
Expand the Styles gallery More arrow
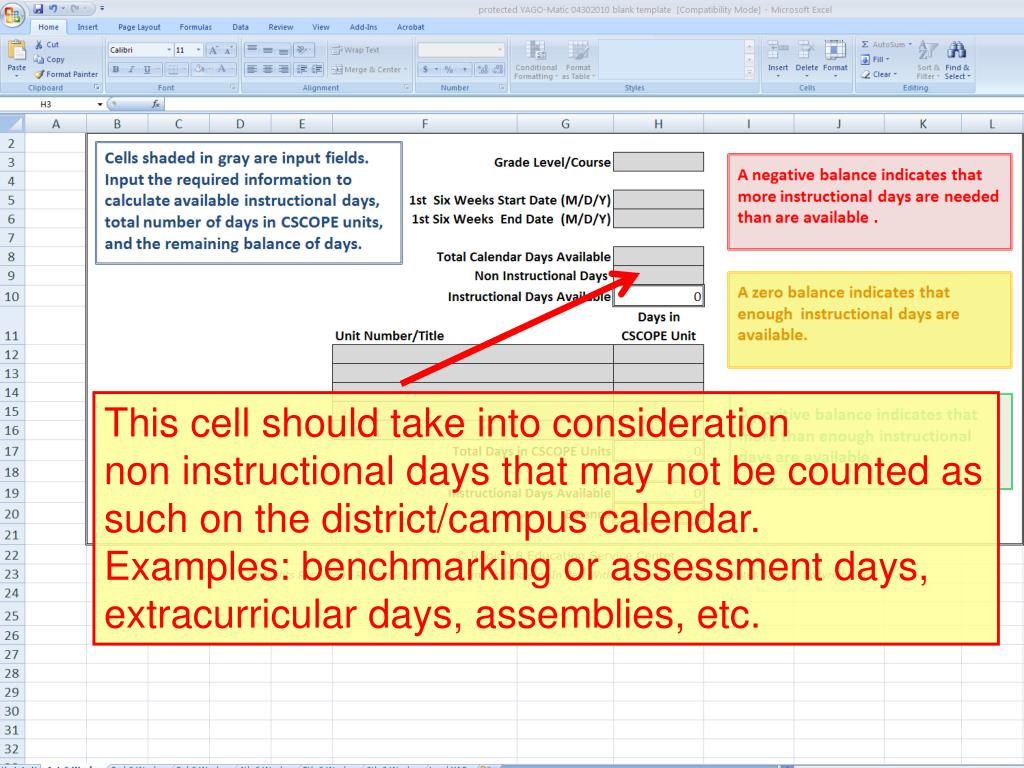coord(749,73)
